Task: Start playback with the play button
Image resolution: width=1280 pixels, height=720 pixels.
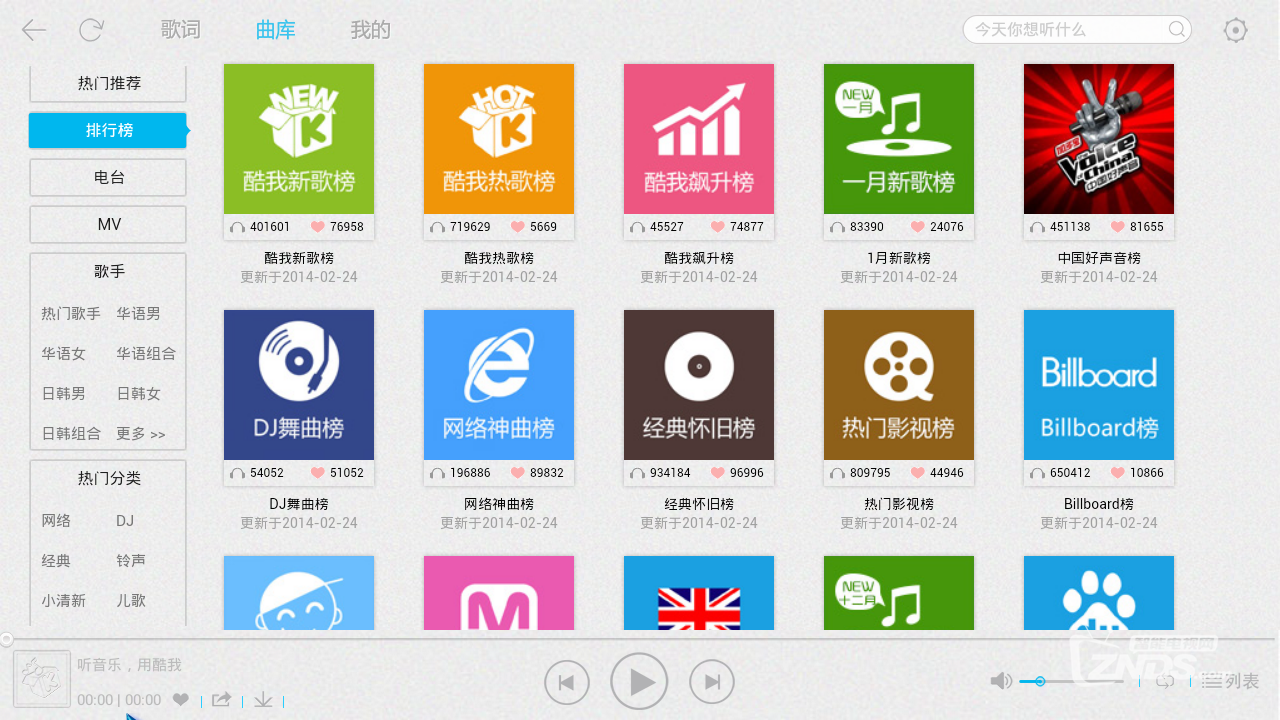Action: [x=639, y=682]
